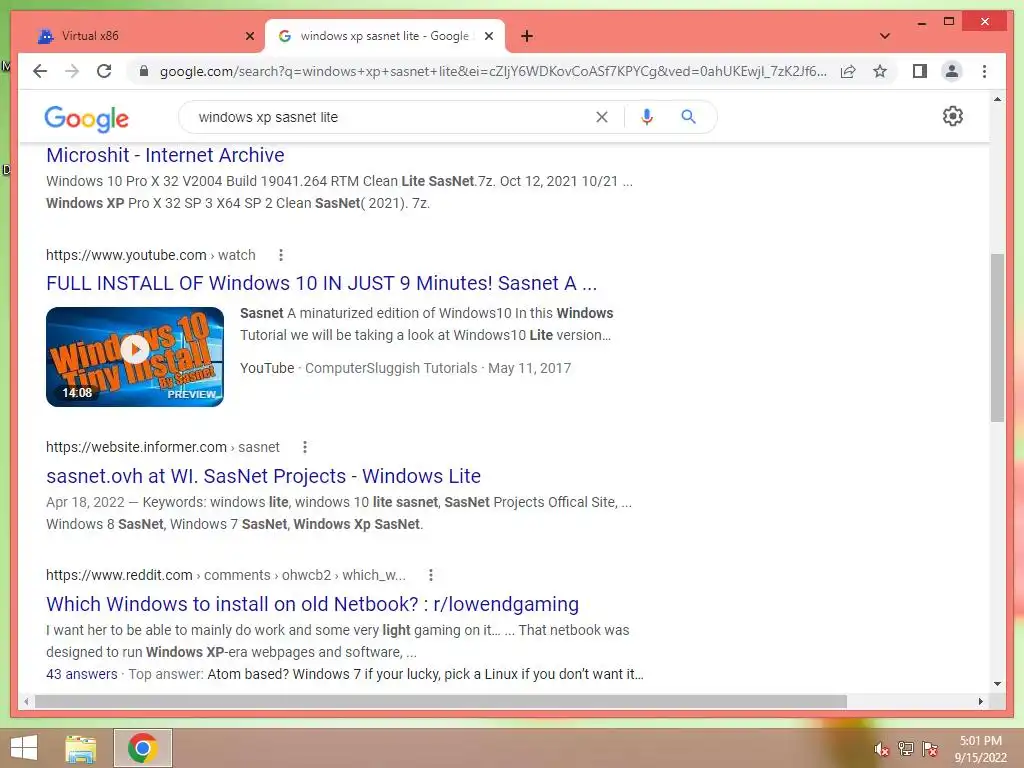Viewport: 1024px width, 768px height.
Task: Focus the Google search box
Action: pos(392,118)
